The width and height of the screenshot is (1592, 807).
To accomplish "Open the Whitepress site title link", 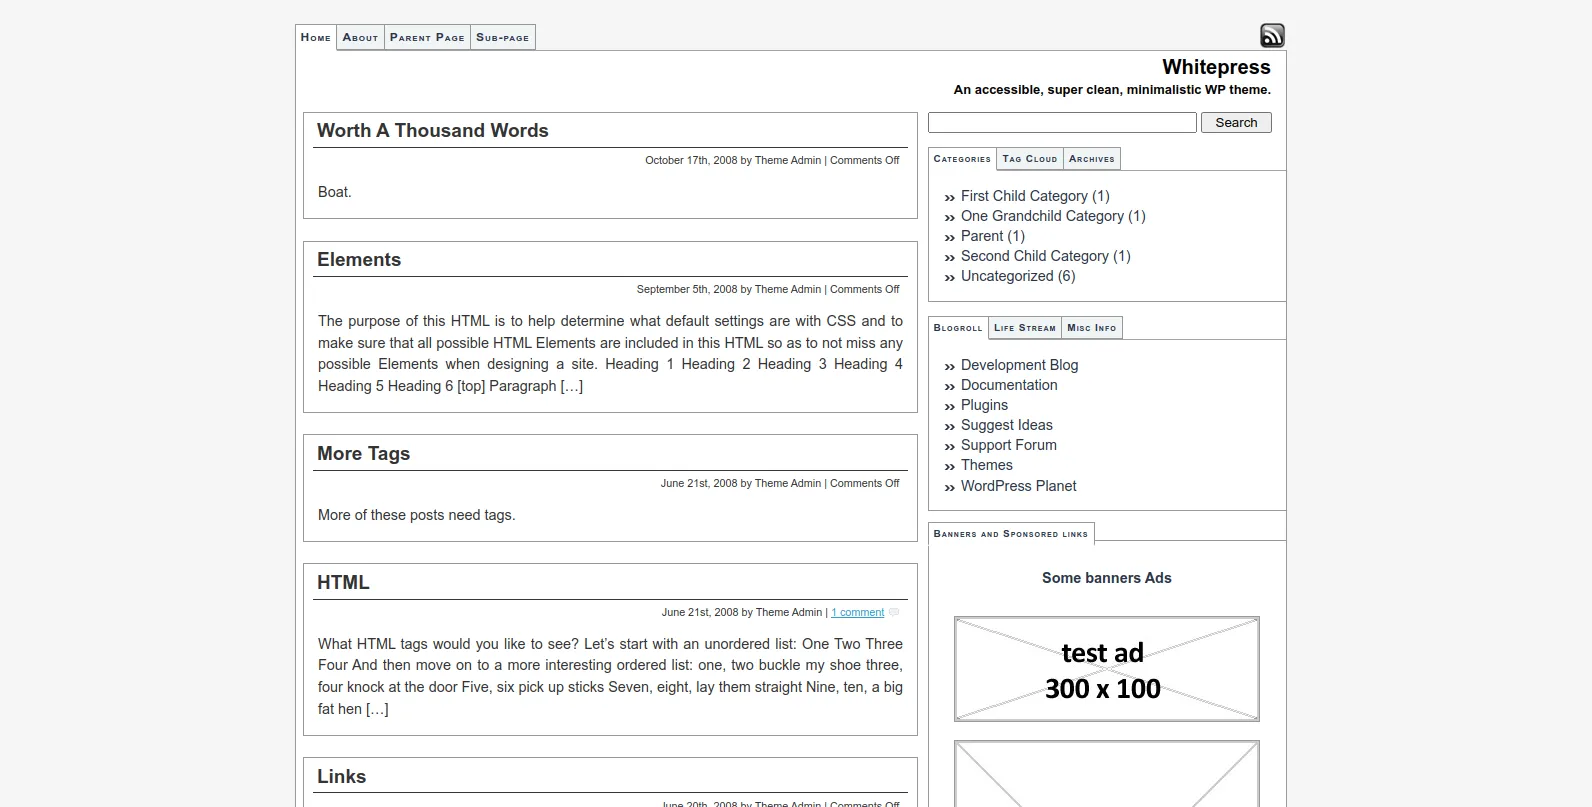I will pos(1216,67).
